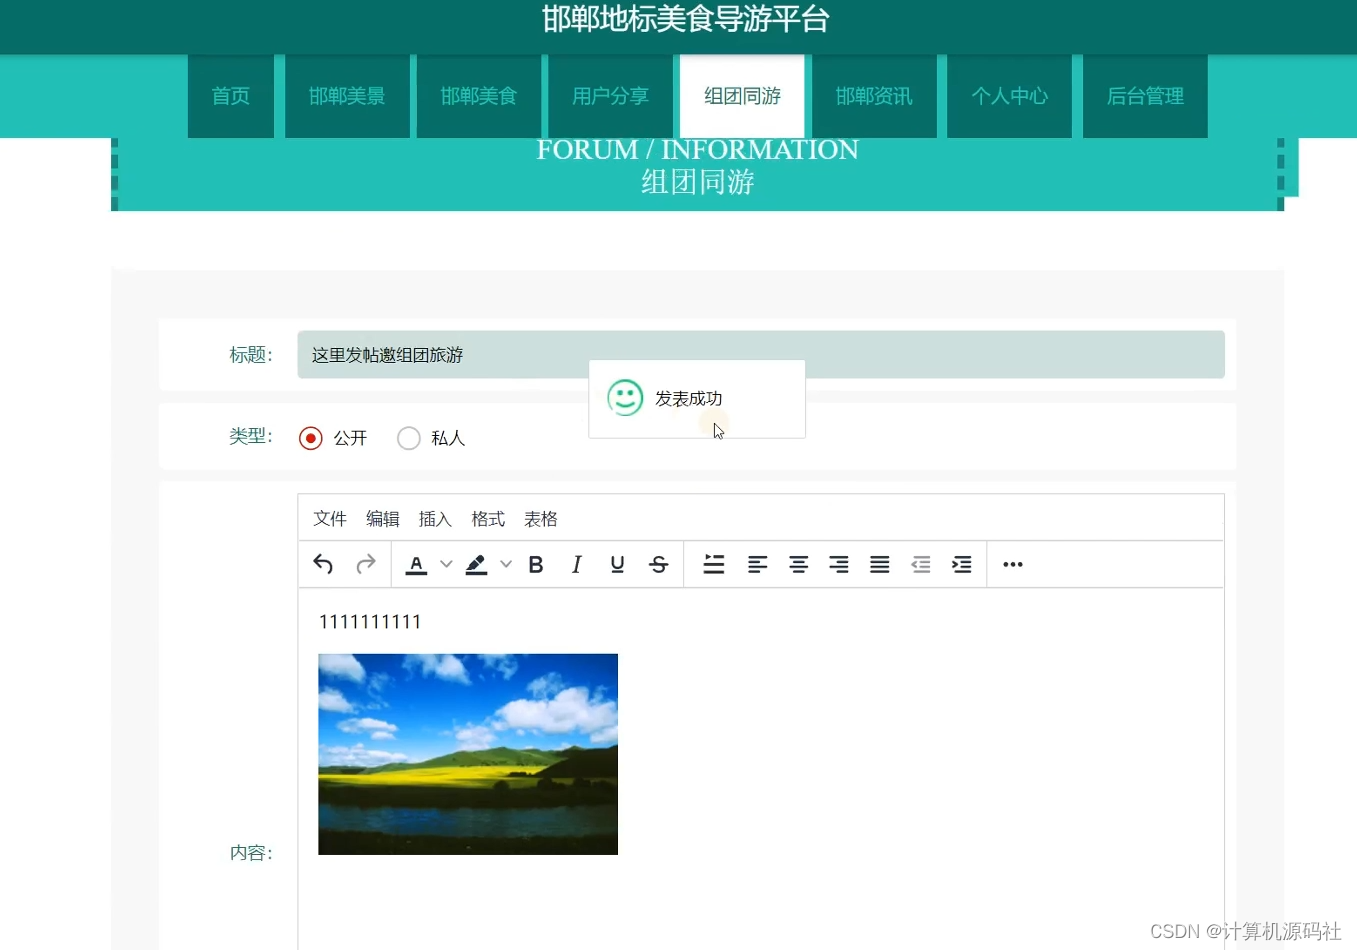Click the Undo icon in the editor toolbar
The height and width of the screenshot is (950, 1357).
322,564
